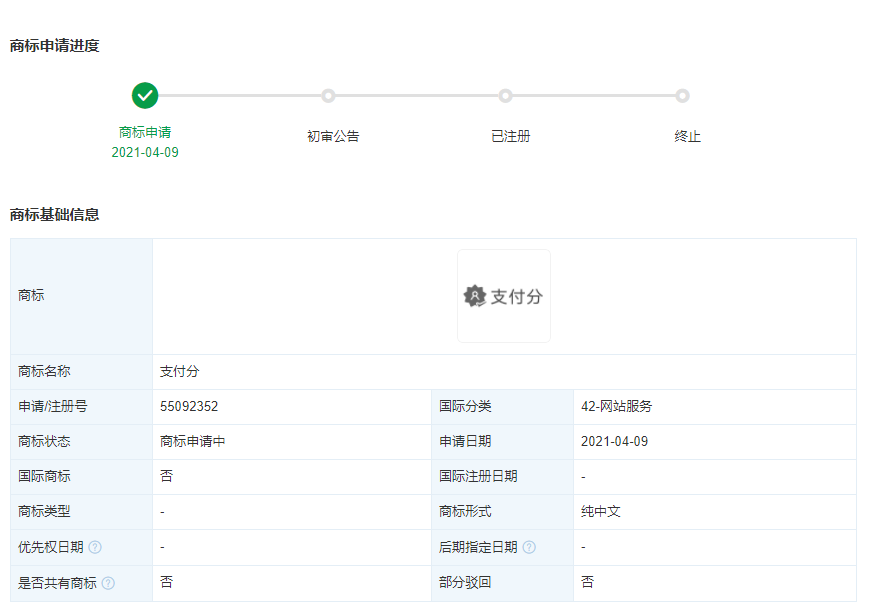Open help icon beside 优先权日期

click(x=95, y=547)
